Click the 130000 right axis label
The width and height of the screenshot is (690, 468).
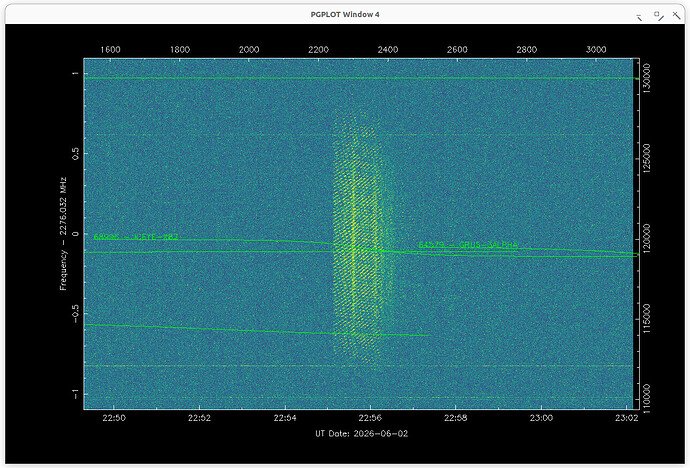click(x=646, y=78)
